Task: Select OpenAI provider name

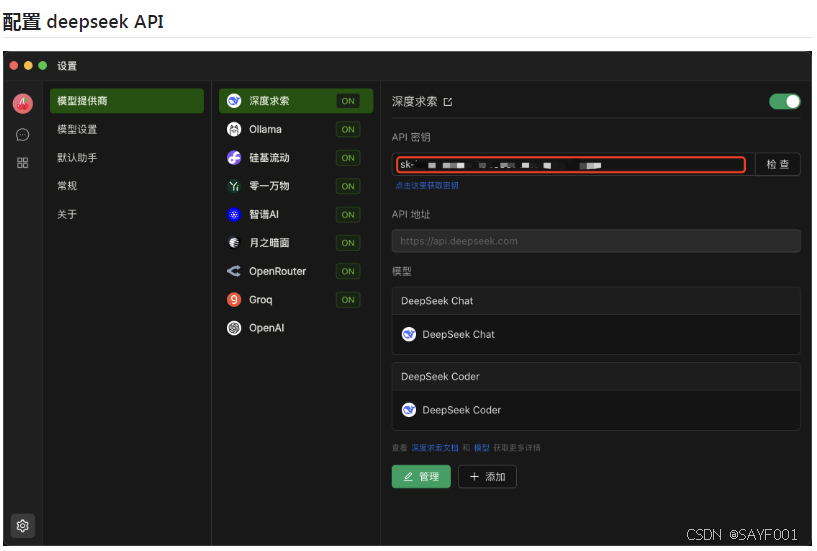Action: pyautogui.click(x=266, y=328)
